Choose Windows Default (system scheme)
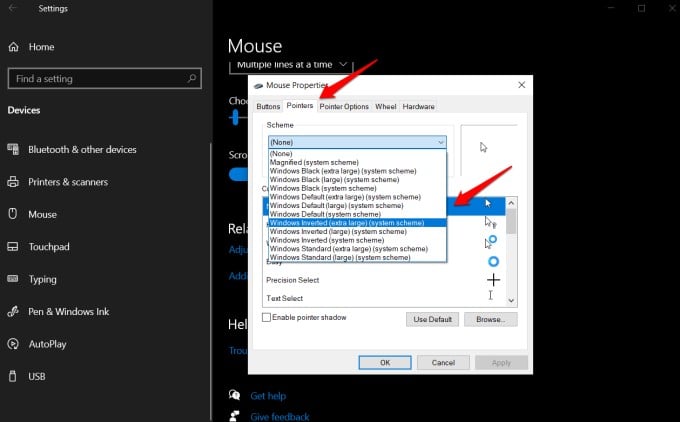This screenshot has width=680, height=422. tap(357, 214)
